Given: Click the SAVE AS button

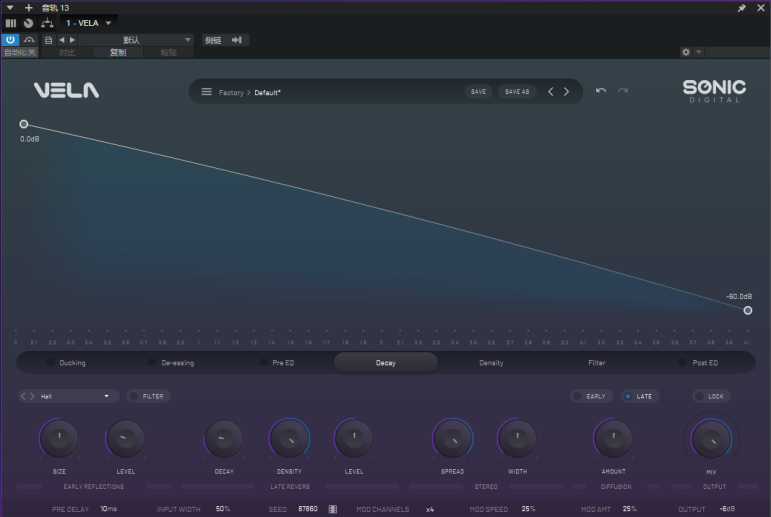Looking at the screenshot, I should [517, 92].
